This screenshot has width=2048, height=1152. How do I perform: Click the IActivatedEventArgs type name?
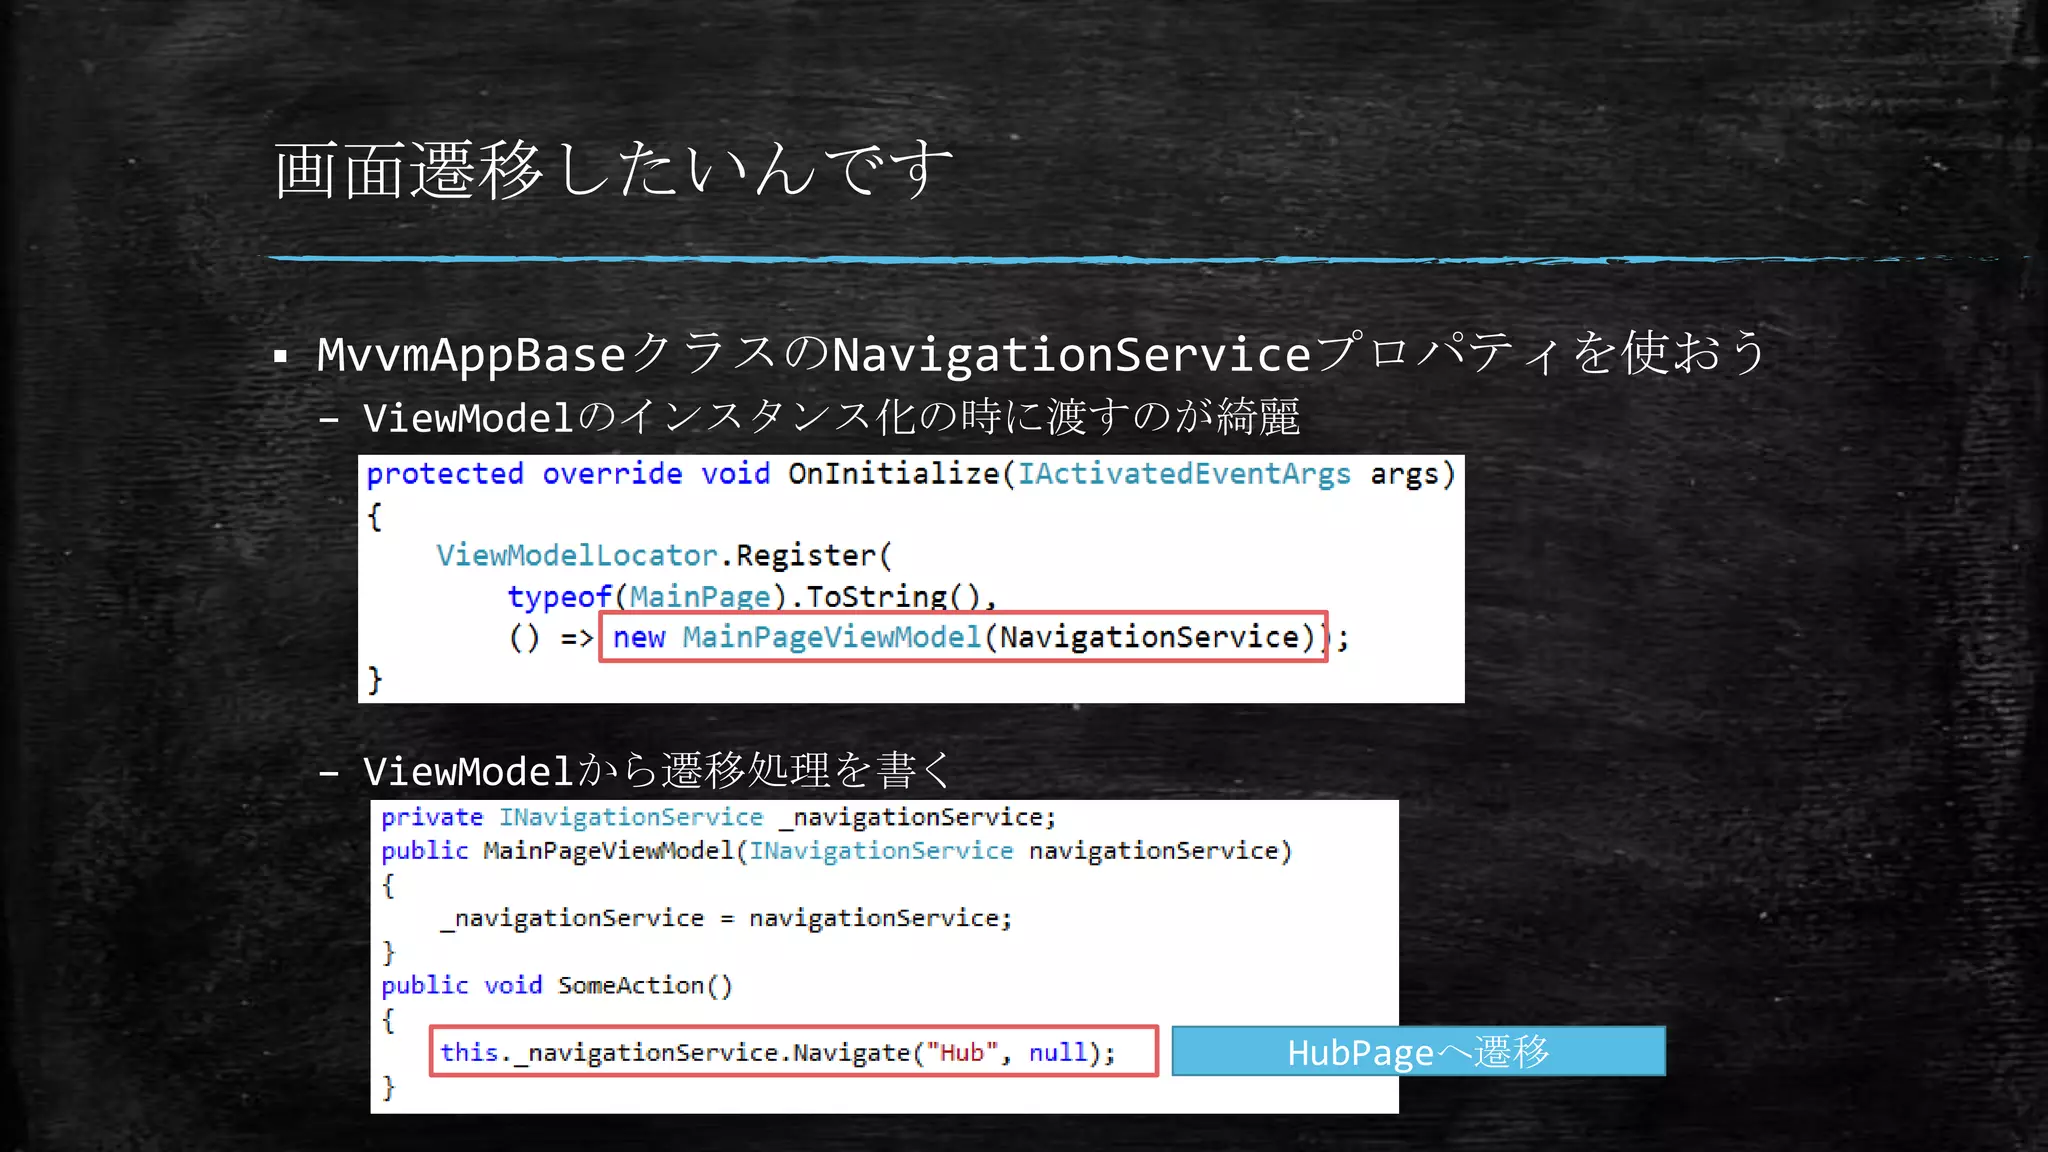[1184, 474]
